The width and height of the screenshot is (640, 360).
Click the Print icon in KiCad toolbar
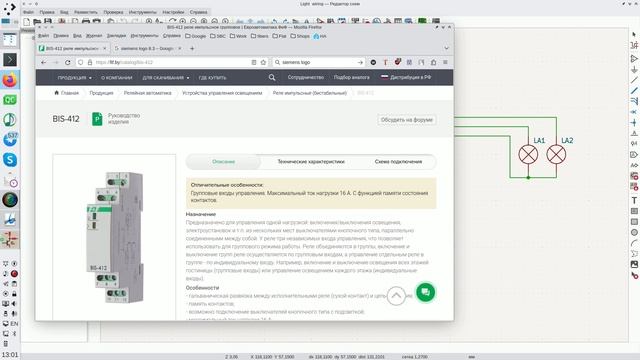[86, 21]
